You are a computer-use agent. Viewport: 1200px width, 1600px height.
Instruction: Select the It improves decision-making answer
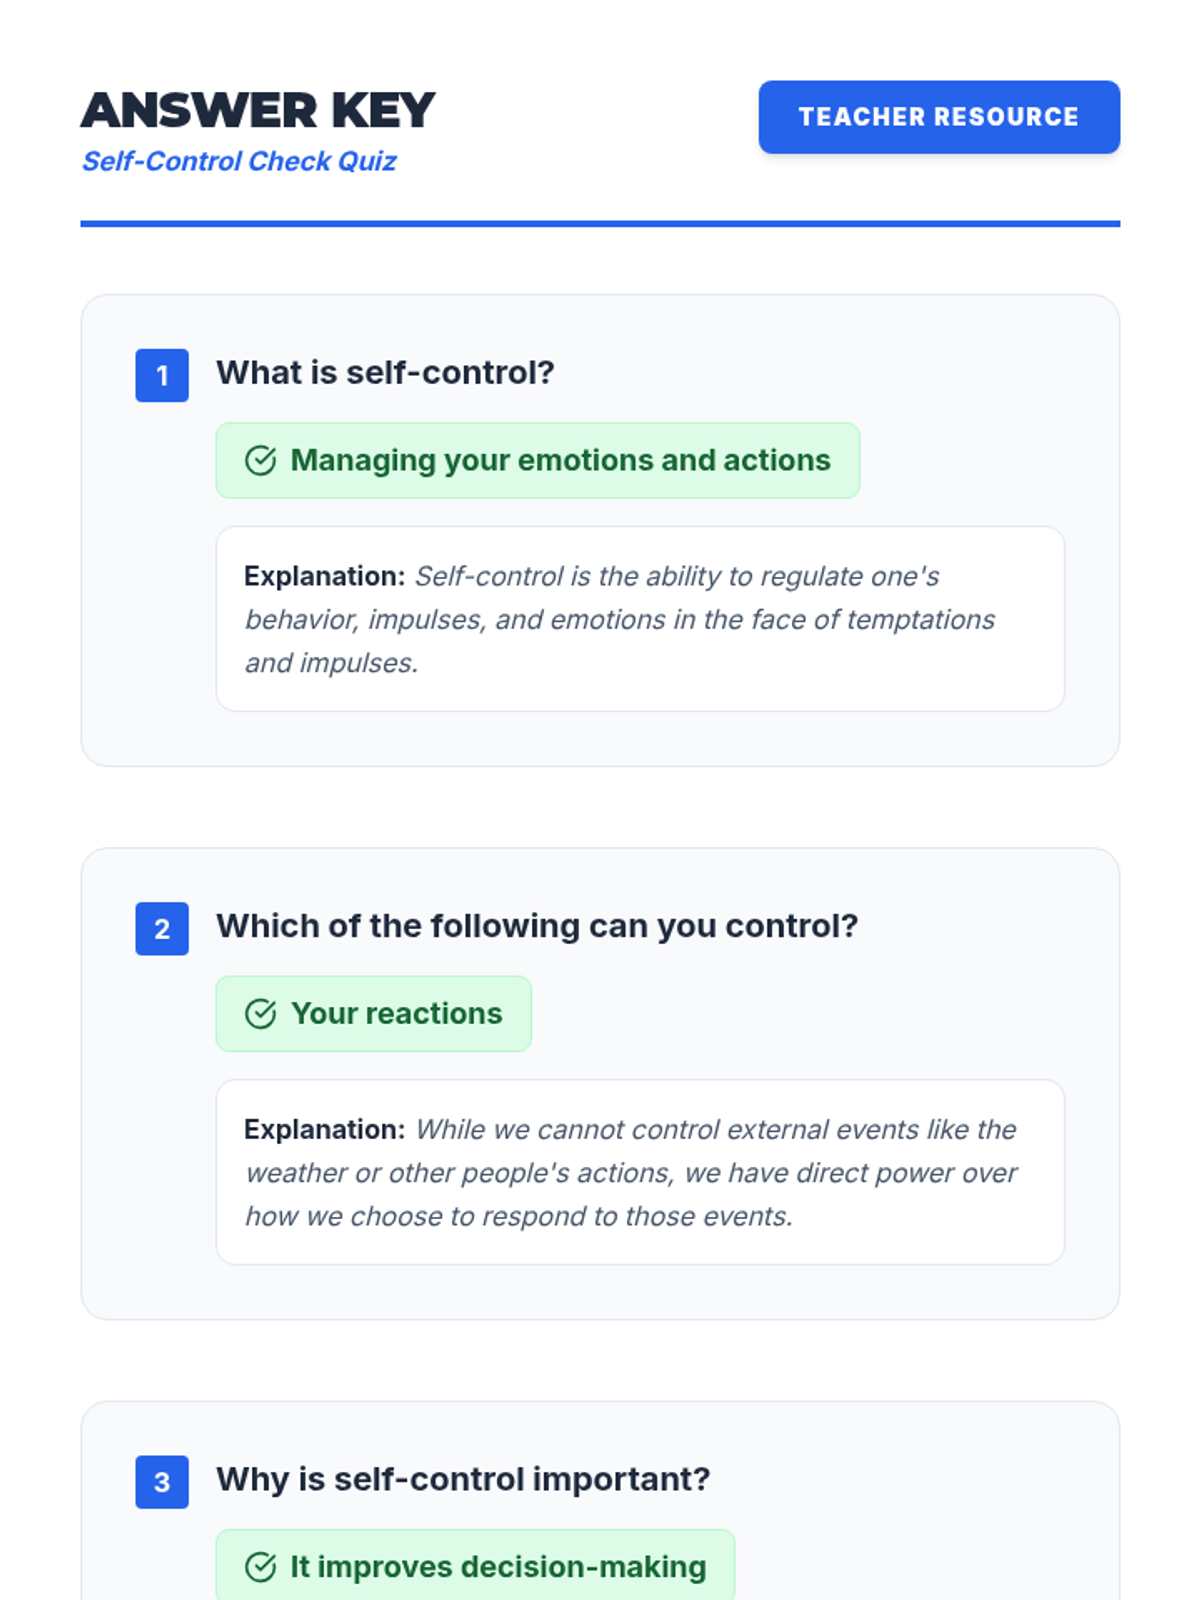[498, 1567]
